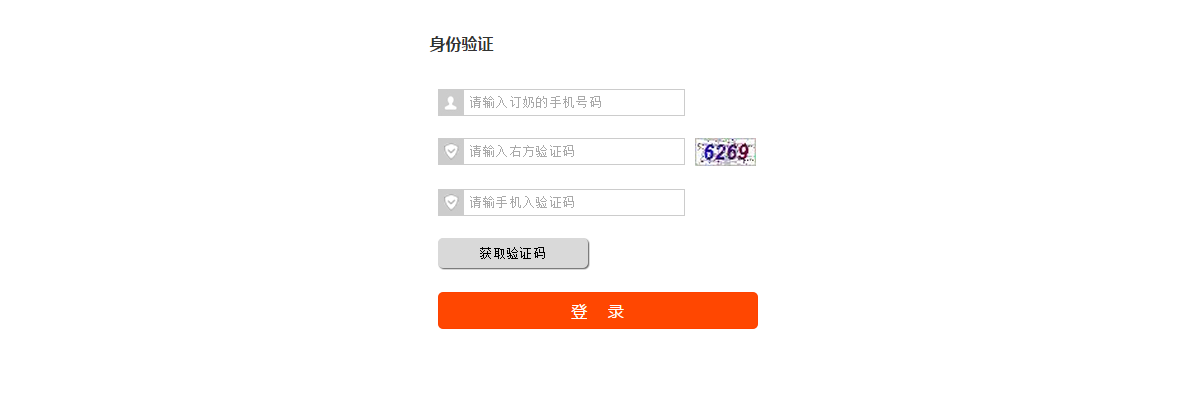Click the shield icon beside SMS code field
Screen dimensions: 1200x405
(451, 202)
